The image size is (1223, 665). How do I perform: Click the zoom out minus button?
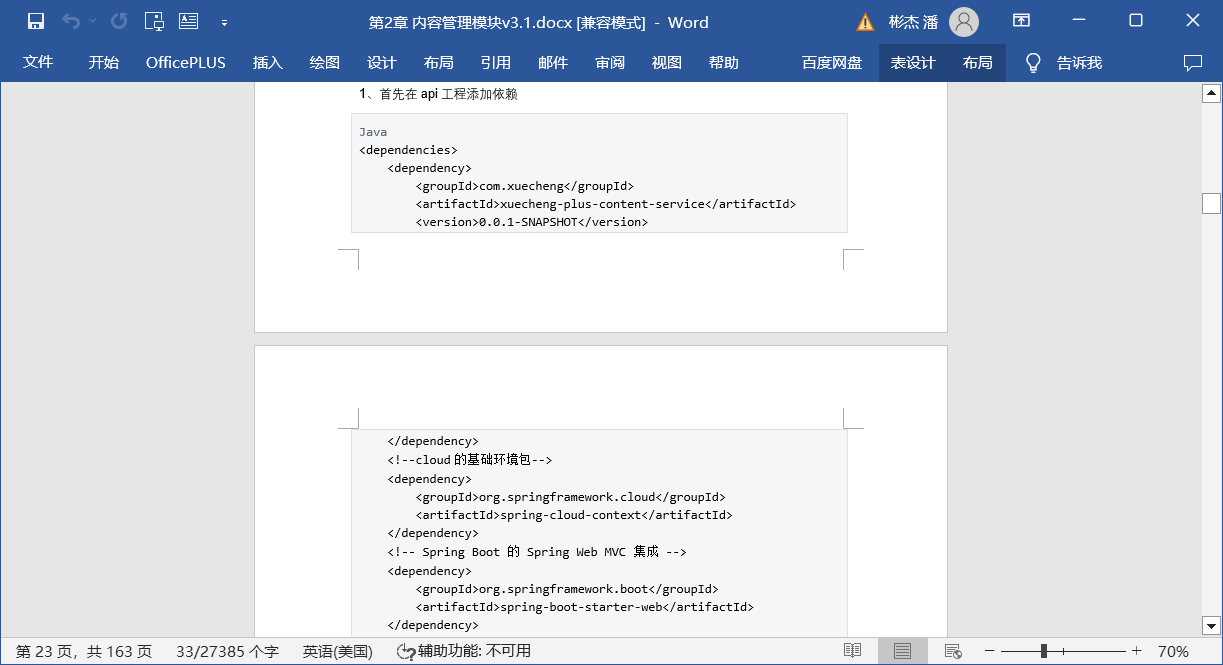coord(990,651)
